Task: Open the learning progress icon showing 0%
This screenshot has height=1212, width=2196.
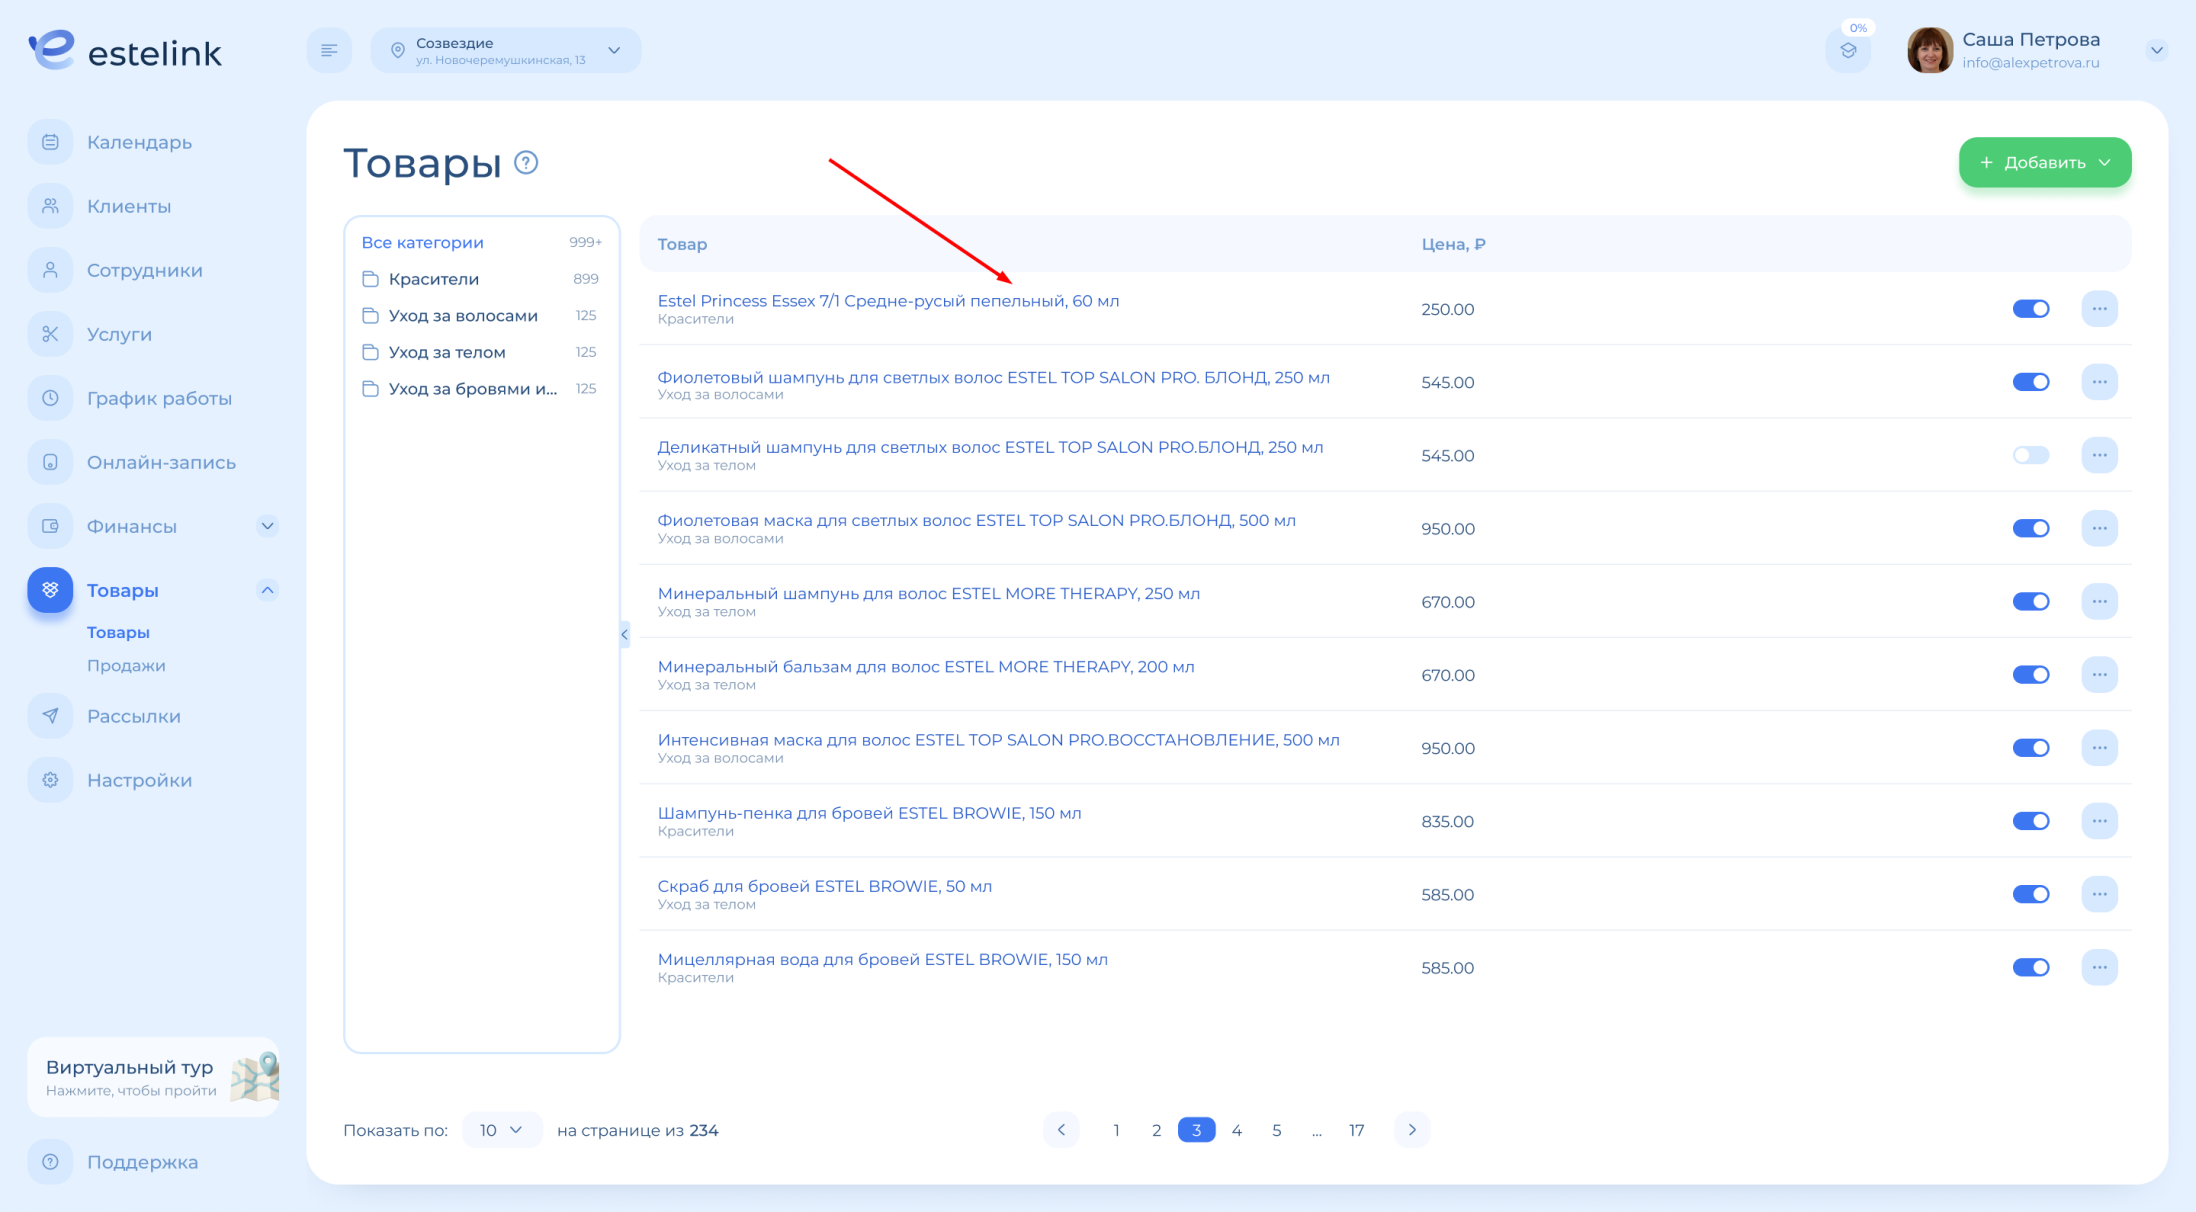Action: (x=1848, y=50)
